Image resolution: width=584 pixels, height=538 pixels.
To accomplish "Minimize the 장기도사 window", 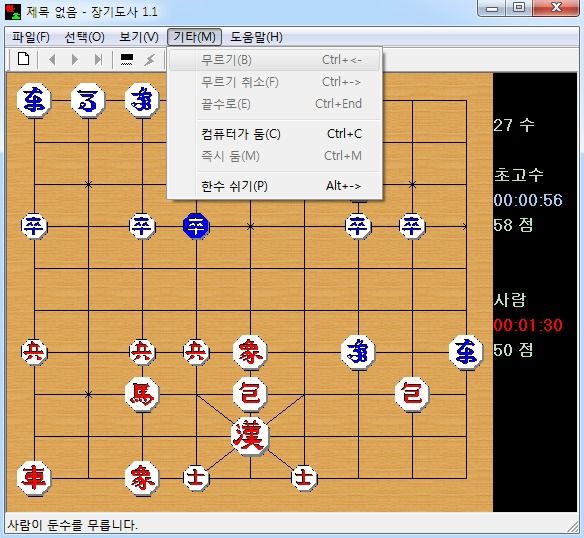I will point(492,8).
